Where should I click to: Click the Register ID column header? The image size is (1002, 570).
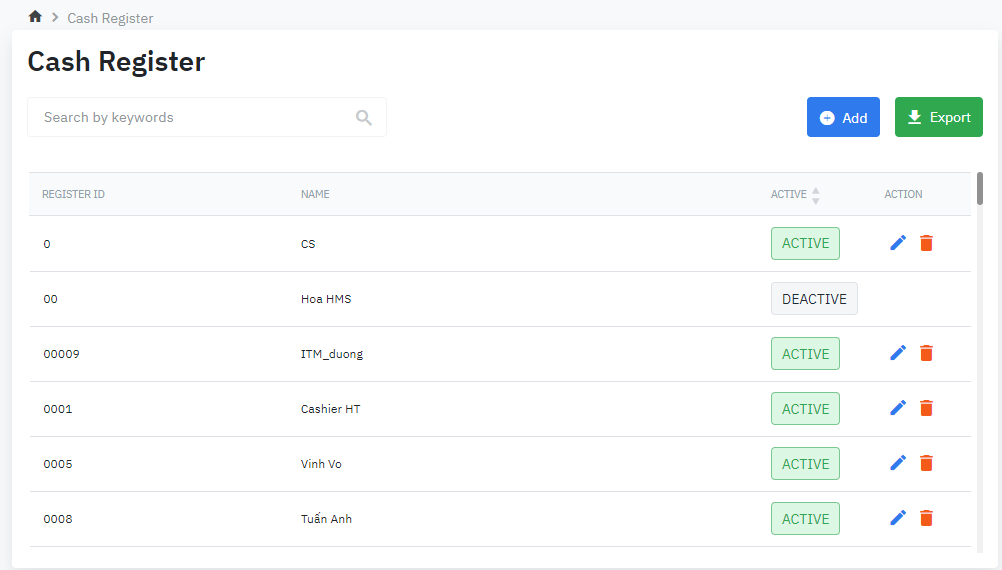click(73, 194)
